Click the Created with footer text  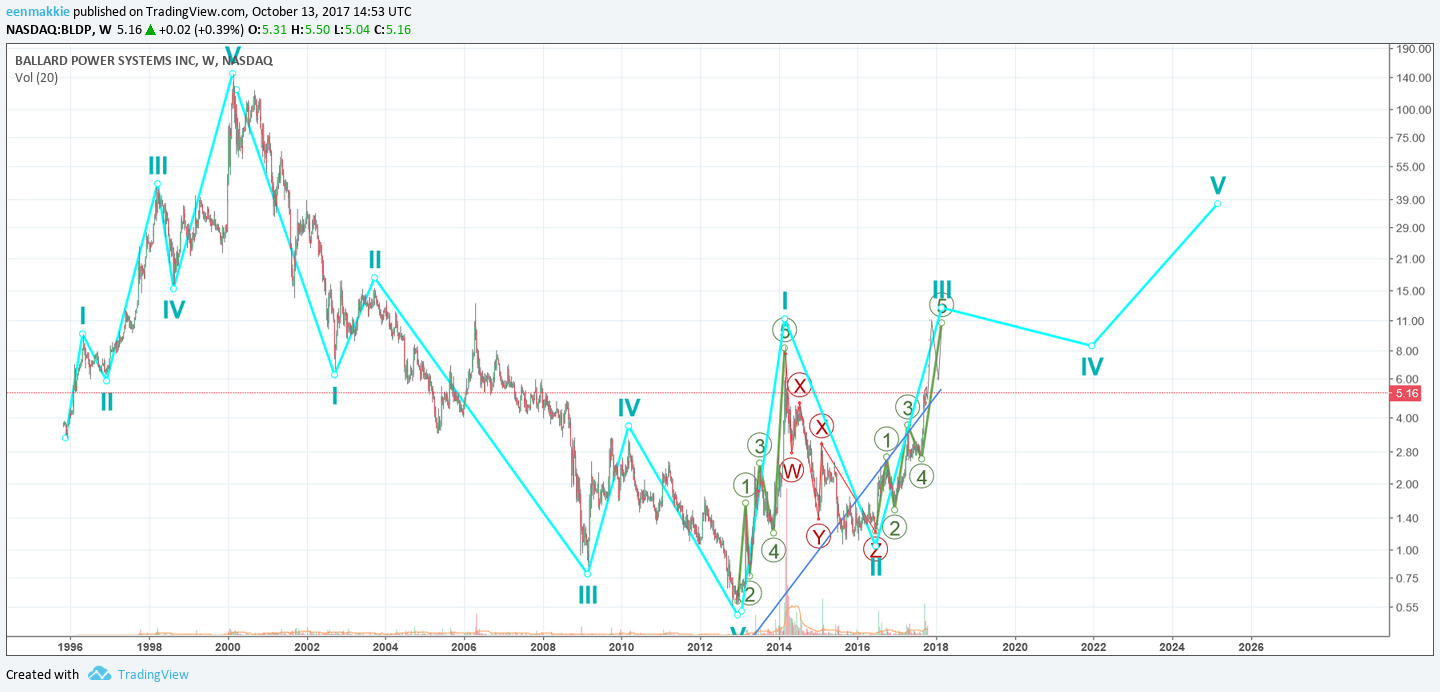point(42,675)
